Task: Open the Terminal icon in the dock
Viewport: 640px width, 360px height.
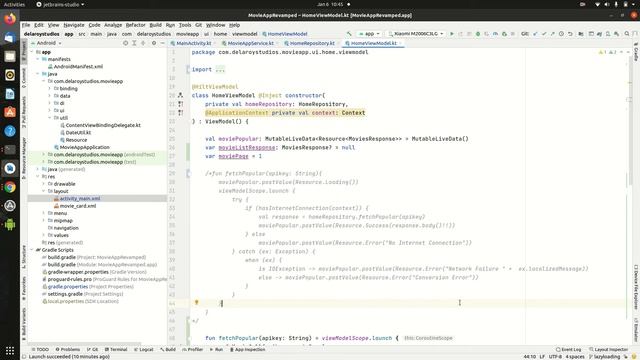Action: (x=10, y=150)
